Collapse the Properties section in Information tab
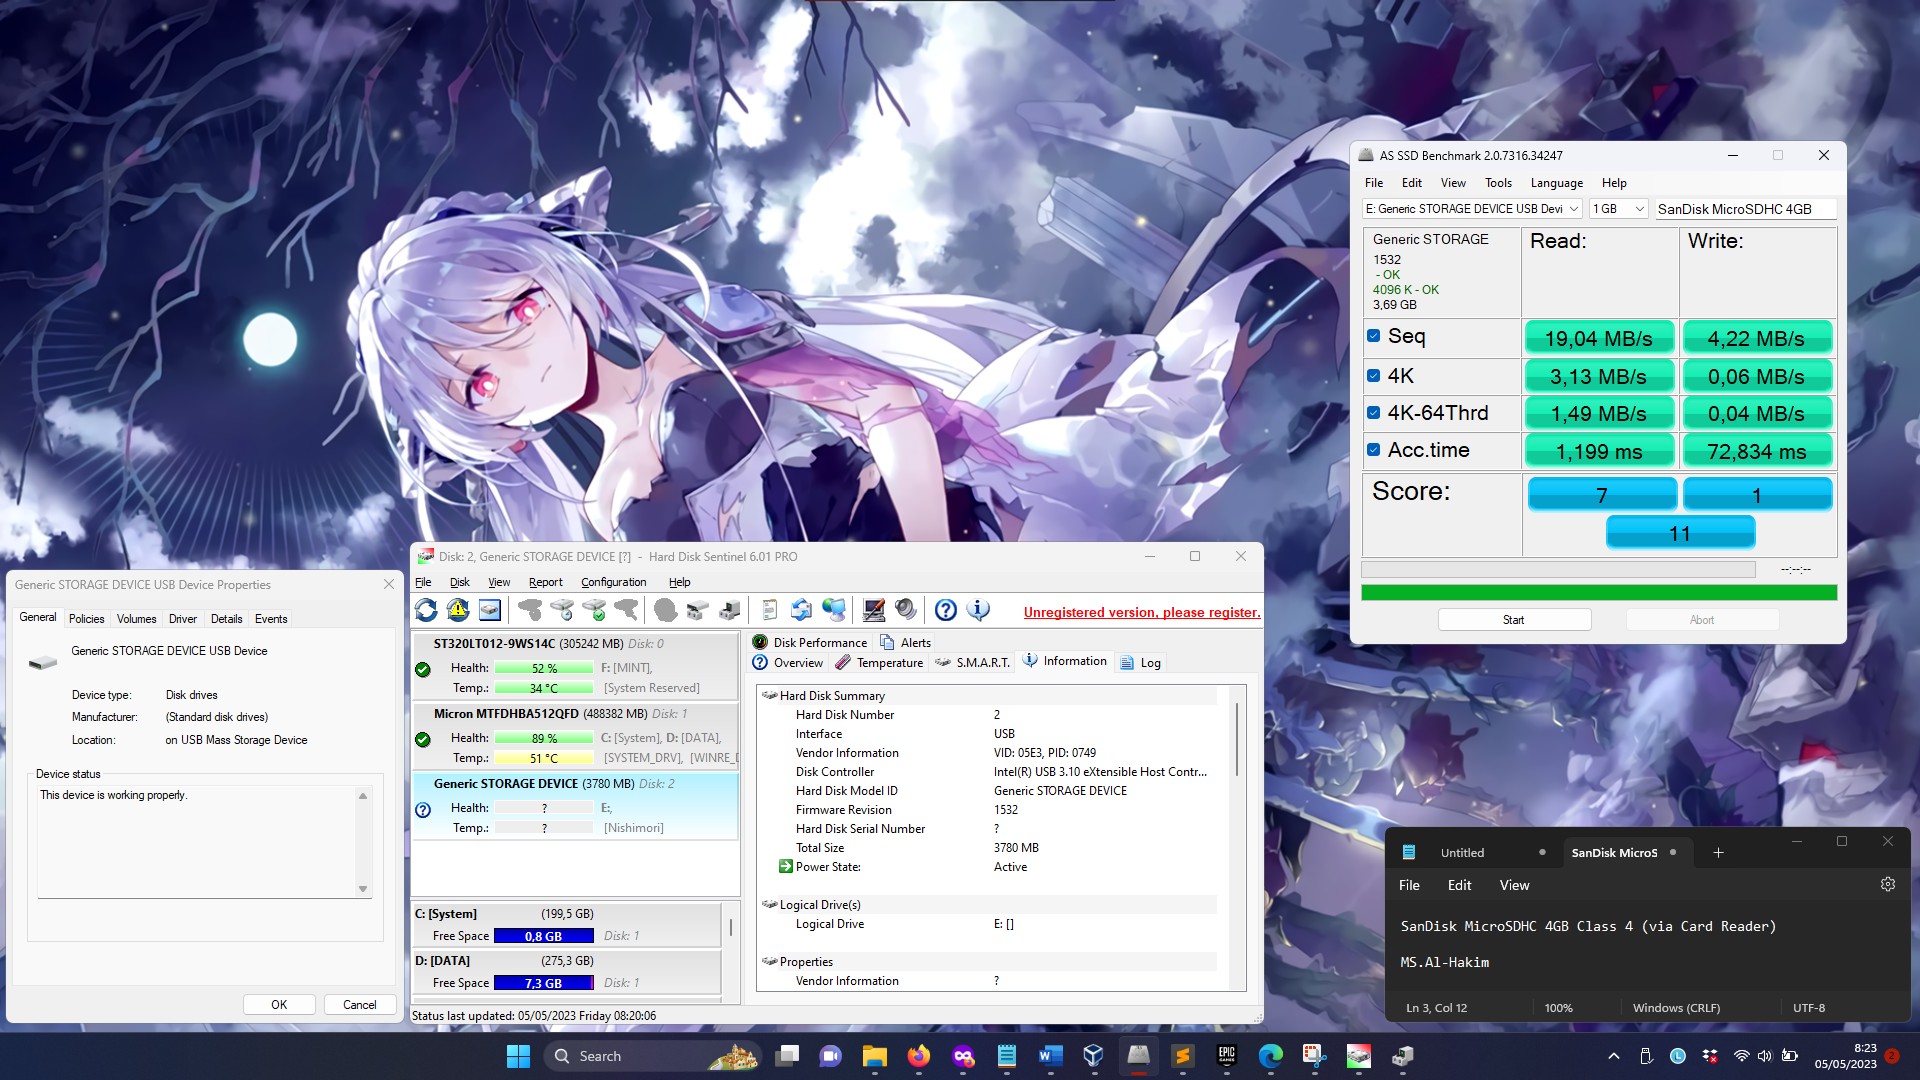This screenshot has width=1920, height=1080. coord(769,962)
